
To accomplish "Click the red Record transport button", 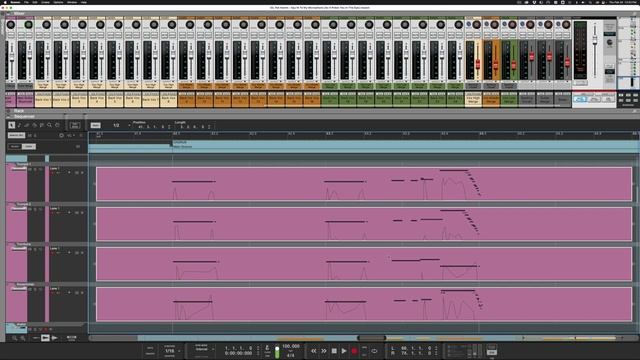I will click(354, 351).
